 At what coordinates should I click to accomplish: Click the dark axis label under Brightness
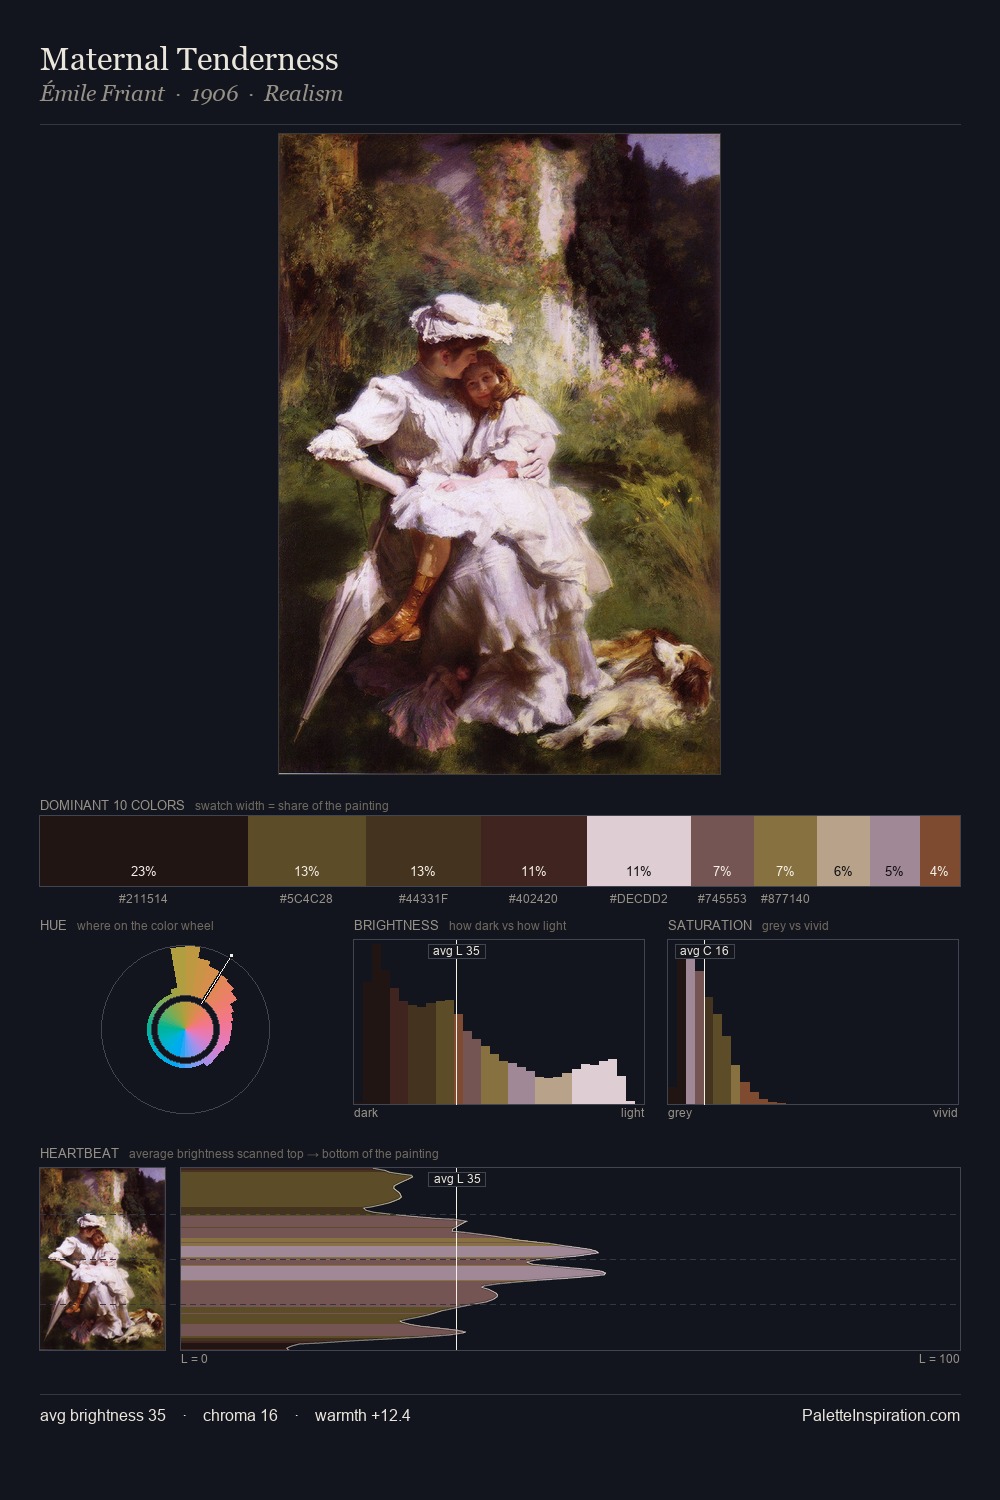tap(366, 1113)
